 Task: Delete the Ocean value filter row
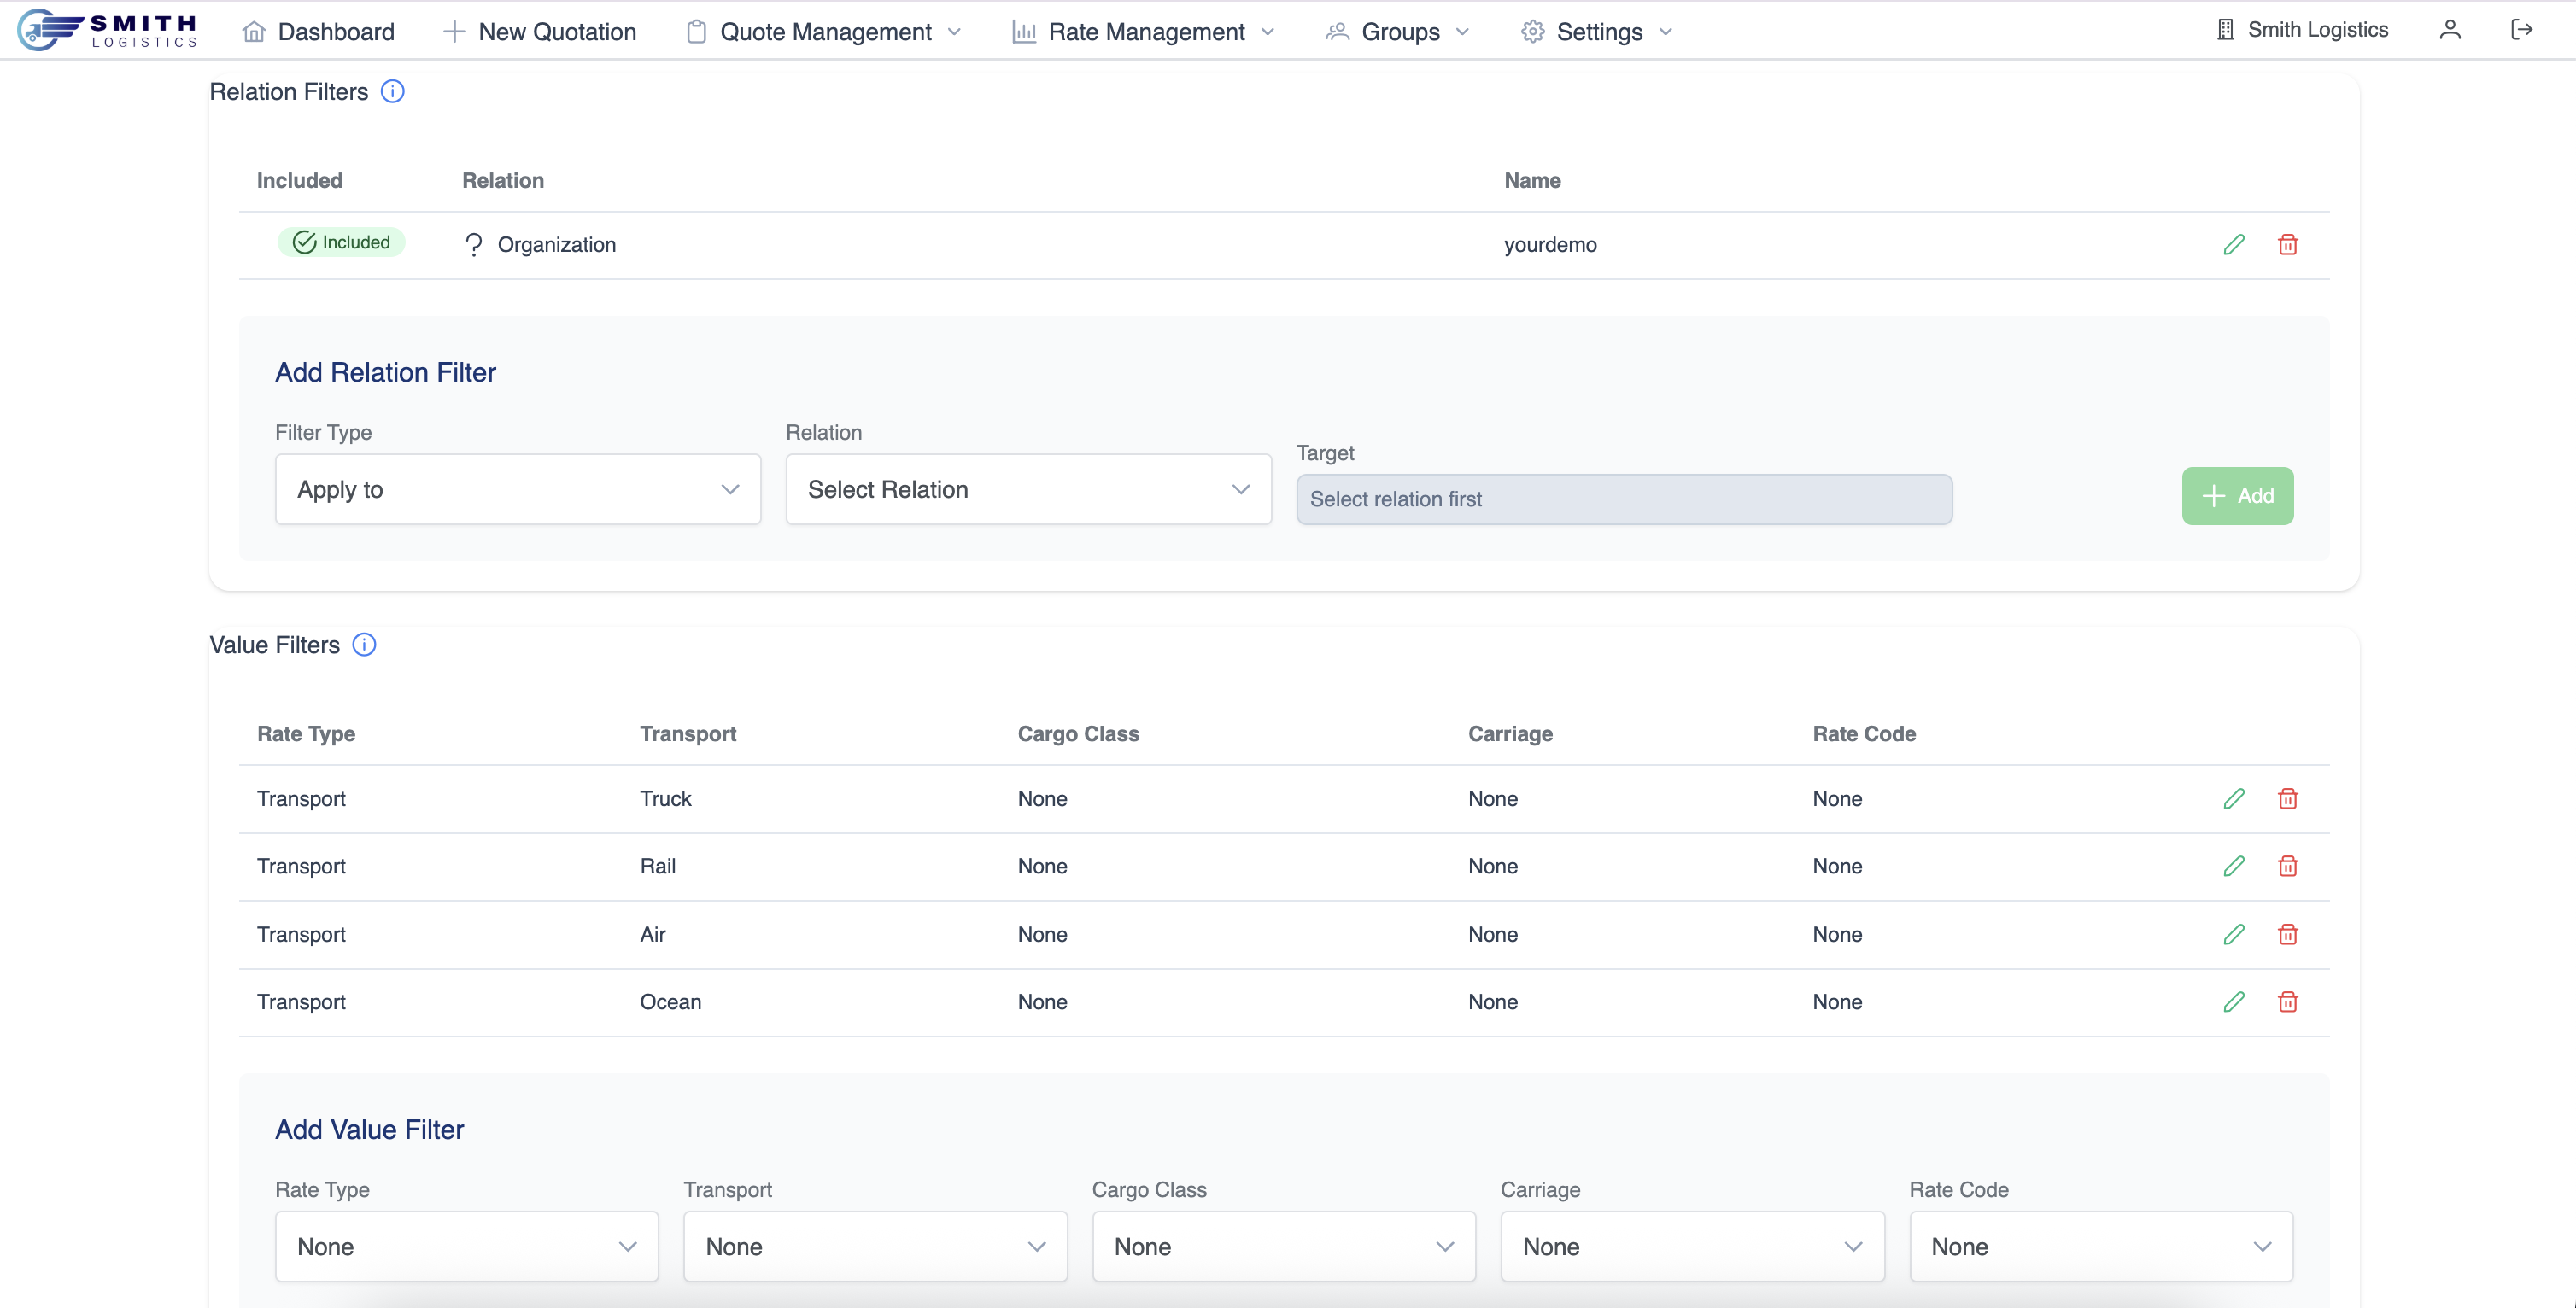[x=2287, y=1002]
